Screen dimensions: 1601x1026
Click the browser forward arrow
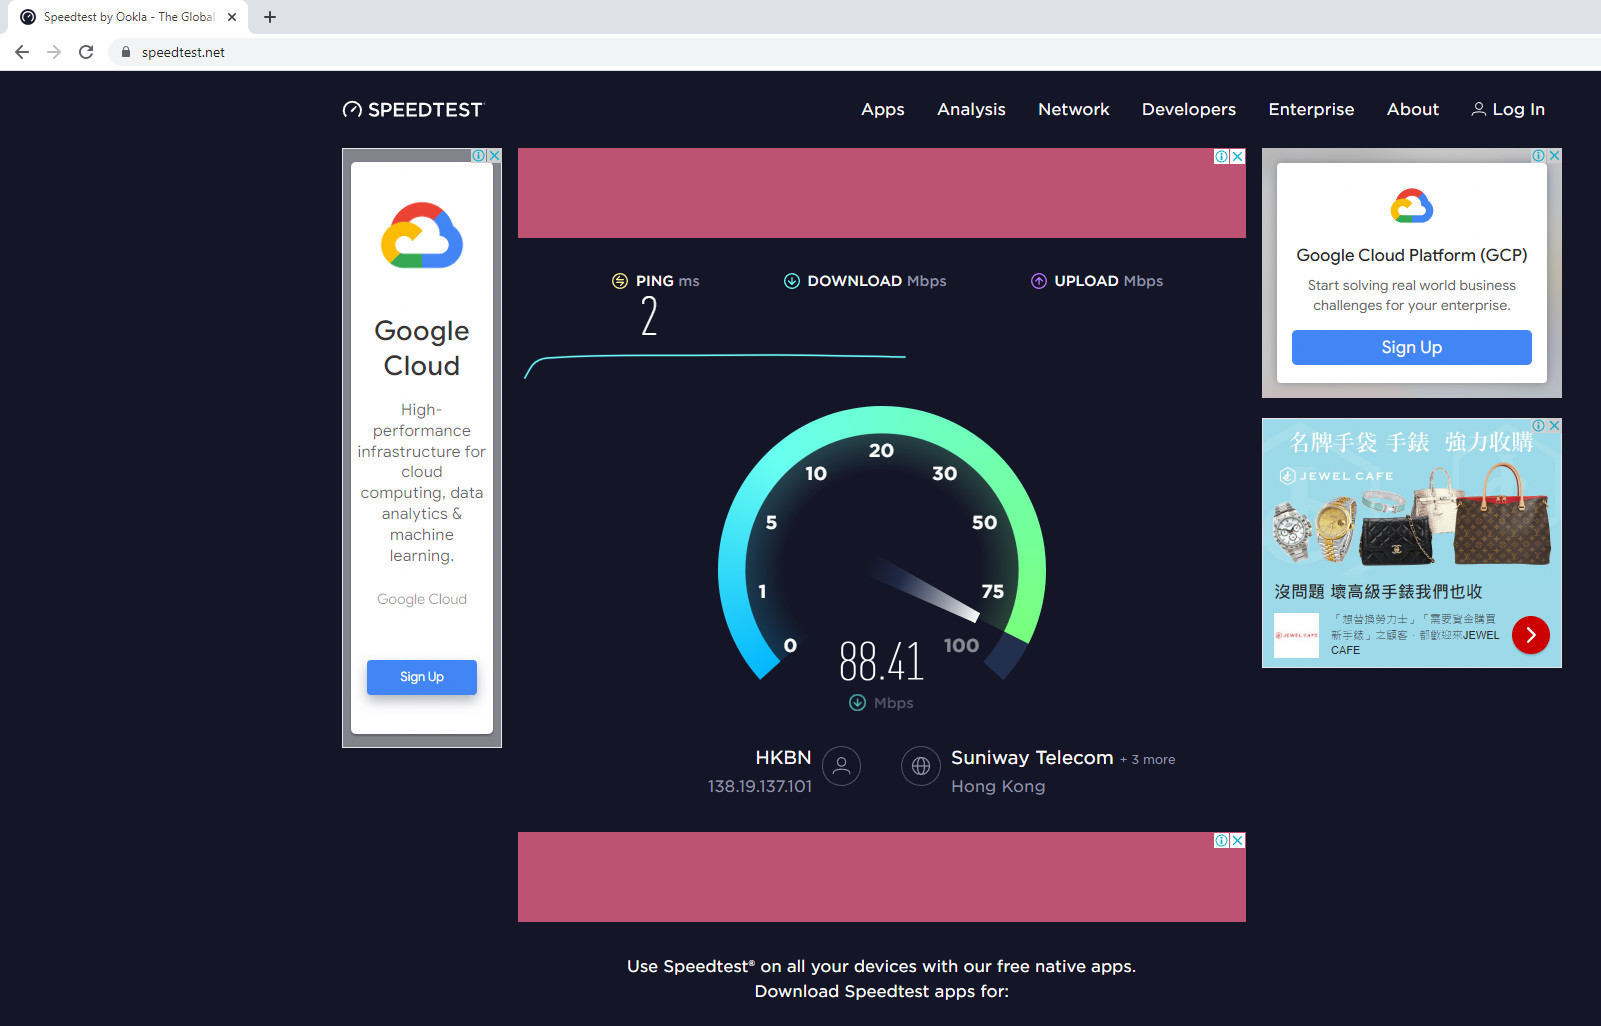click(x=54, y=52)
